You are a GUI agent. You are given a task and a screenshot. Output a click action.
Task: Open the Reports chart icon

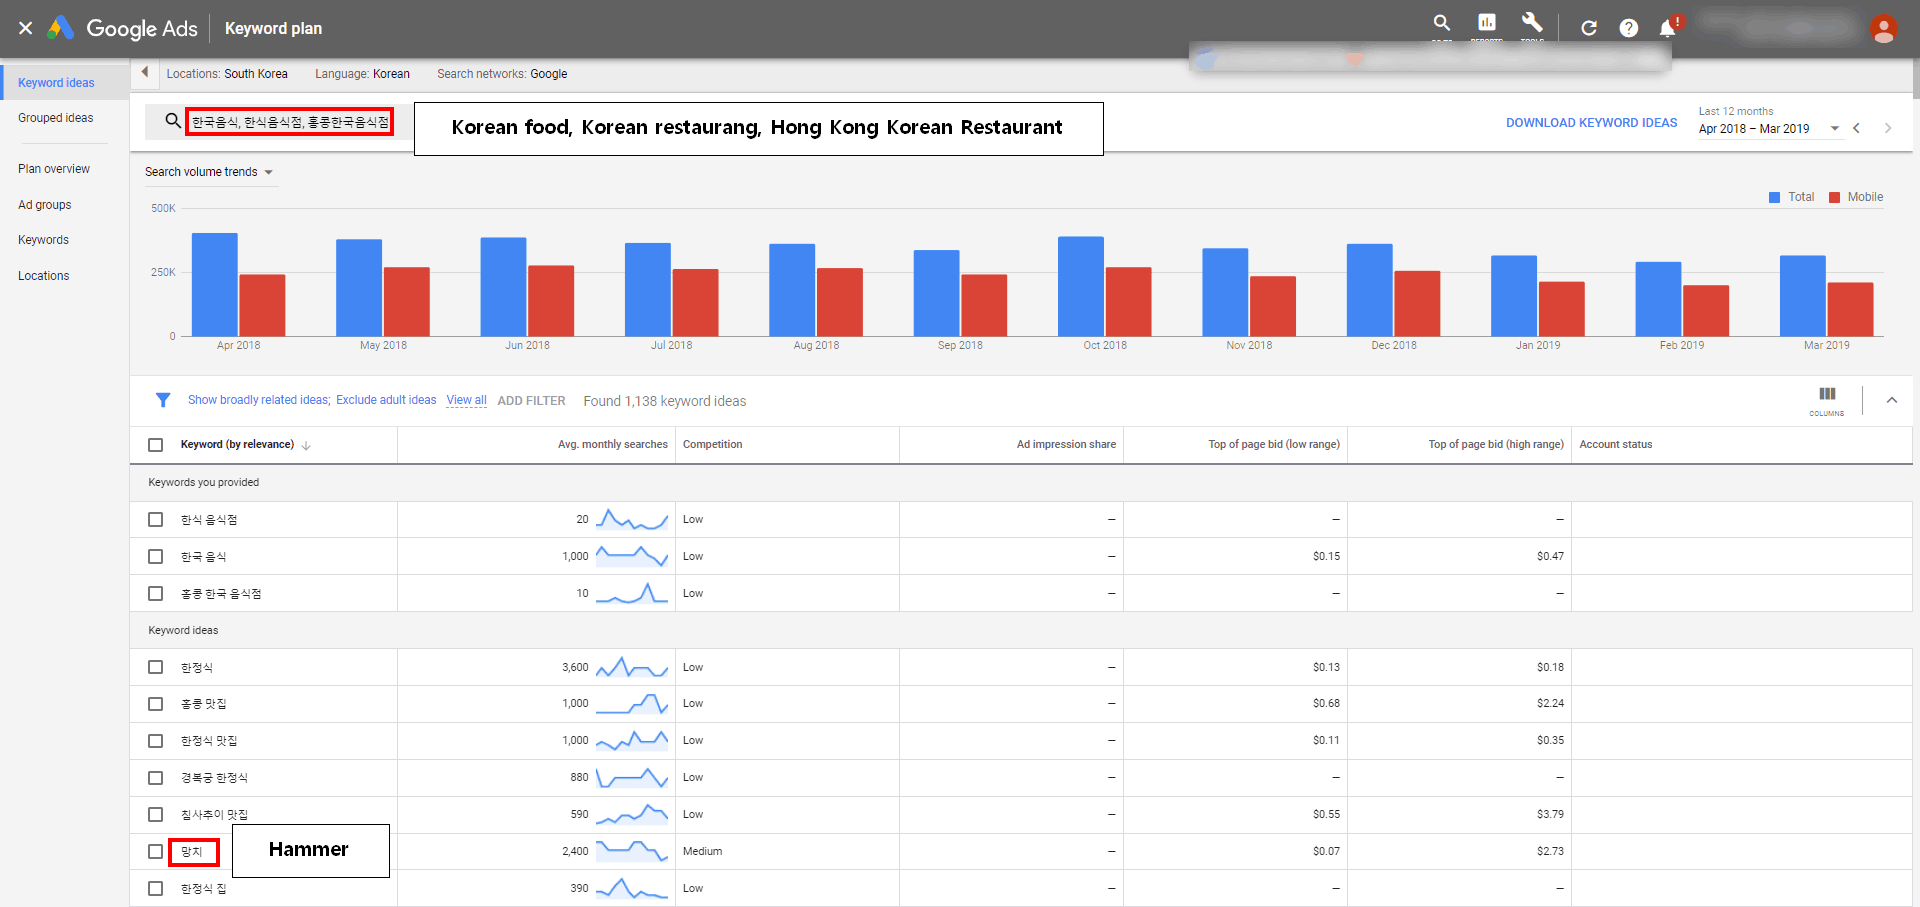point(1486,23)
